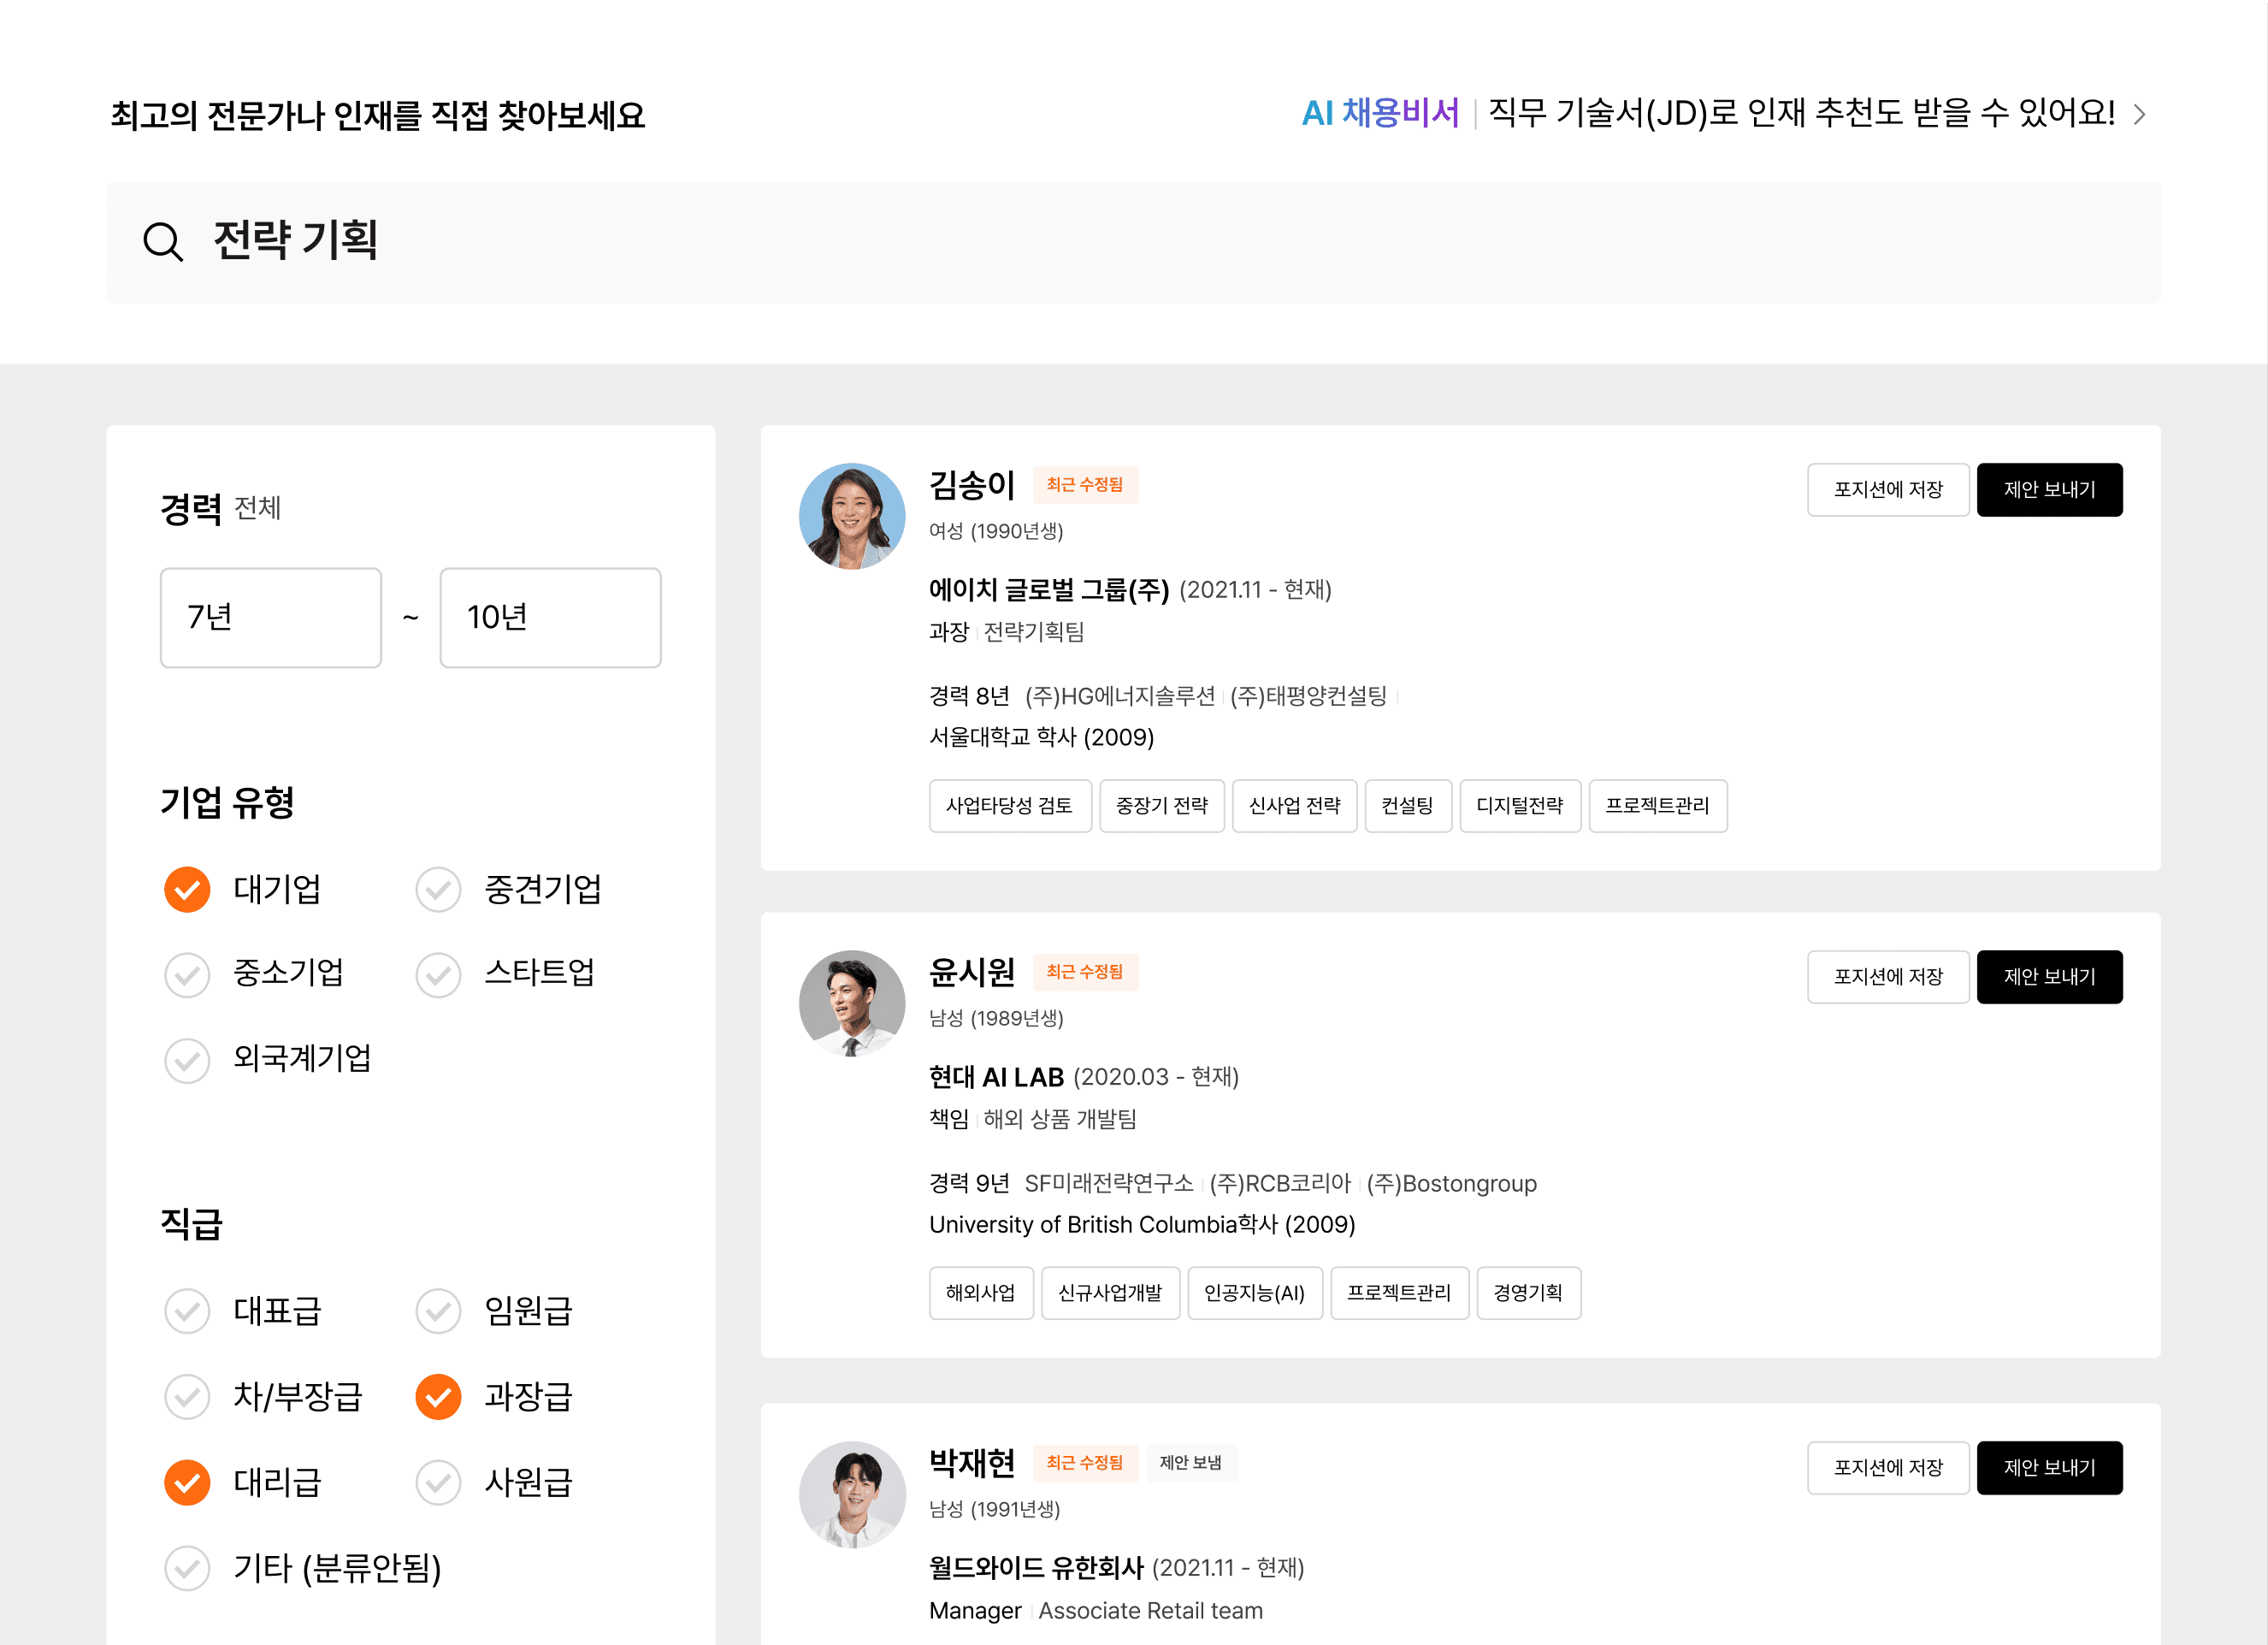
Task: Uncheck the 과장급 rank filter
Action: click(x=438, y=1397)
